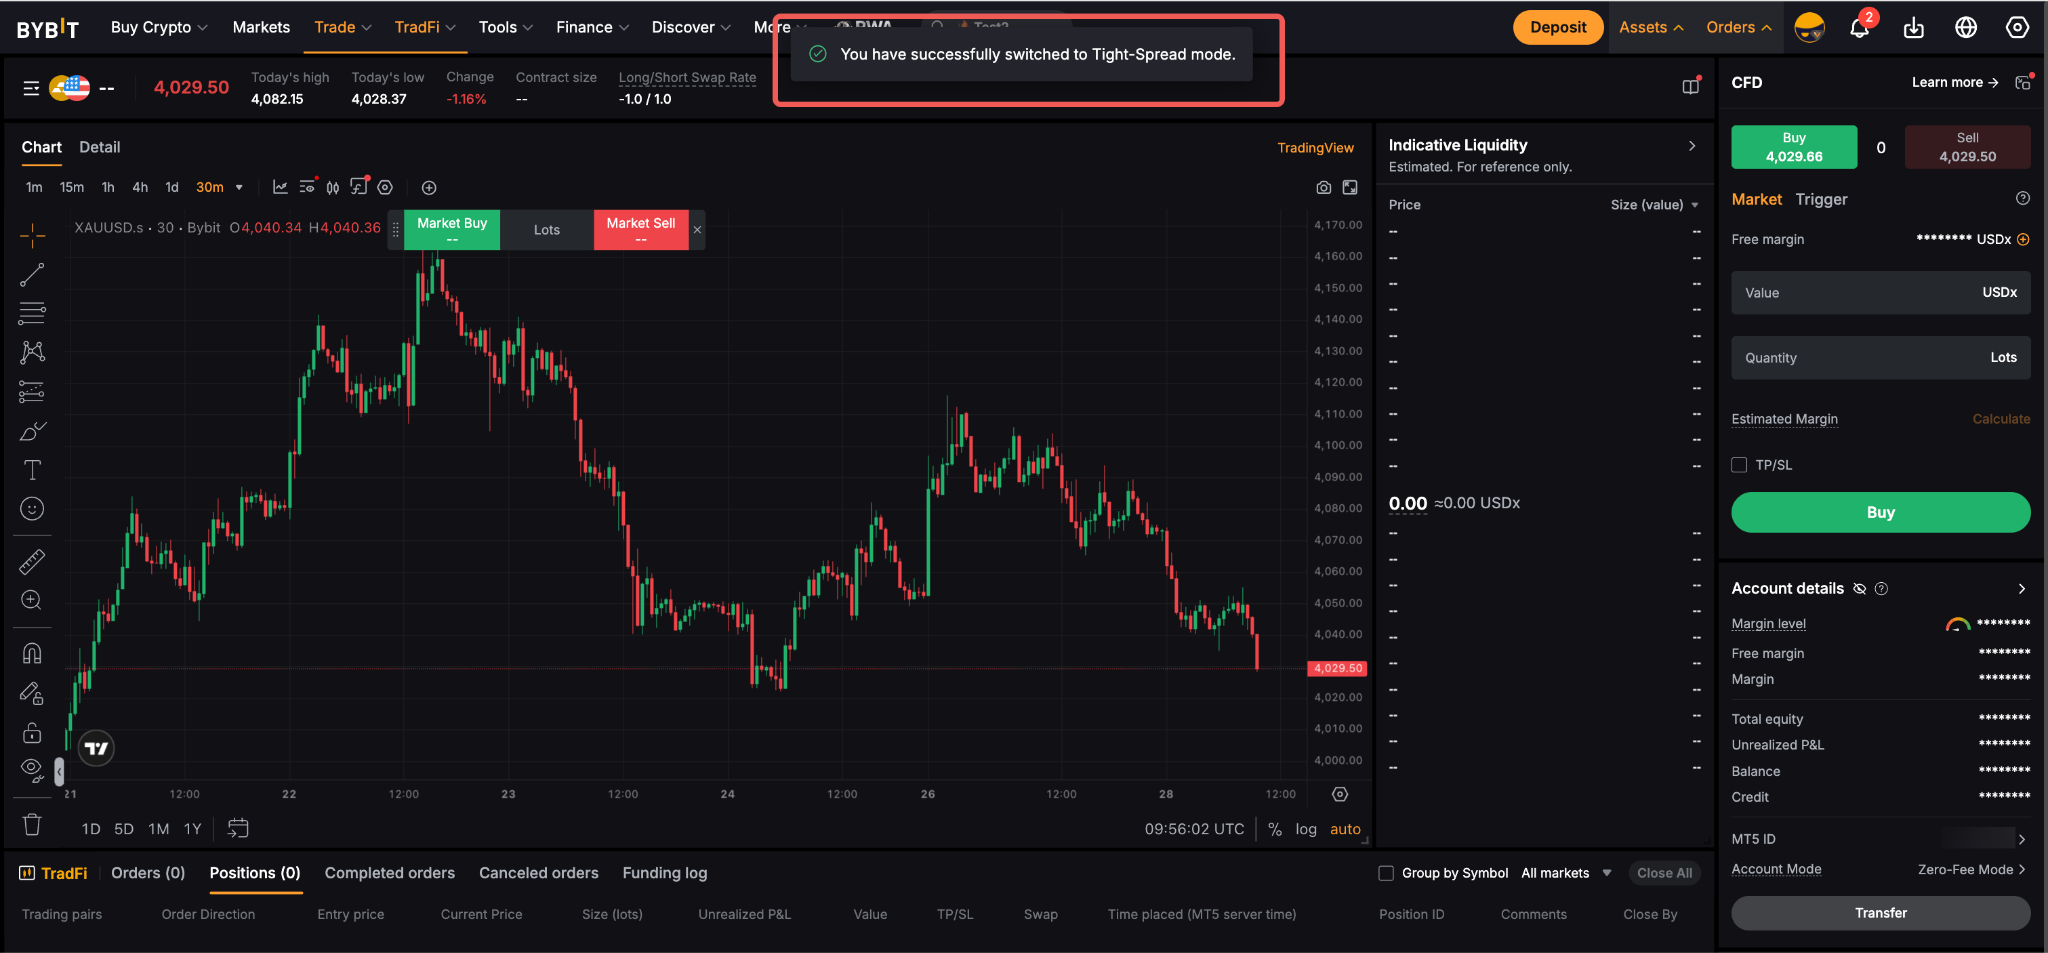Screen dimensions: 2048x953
Task: Open the Completed orders tab
Action: coord(390,873)
